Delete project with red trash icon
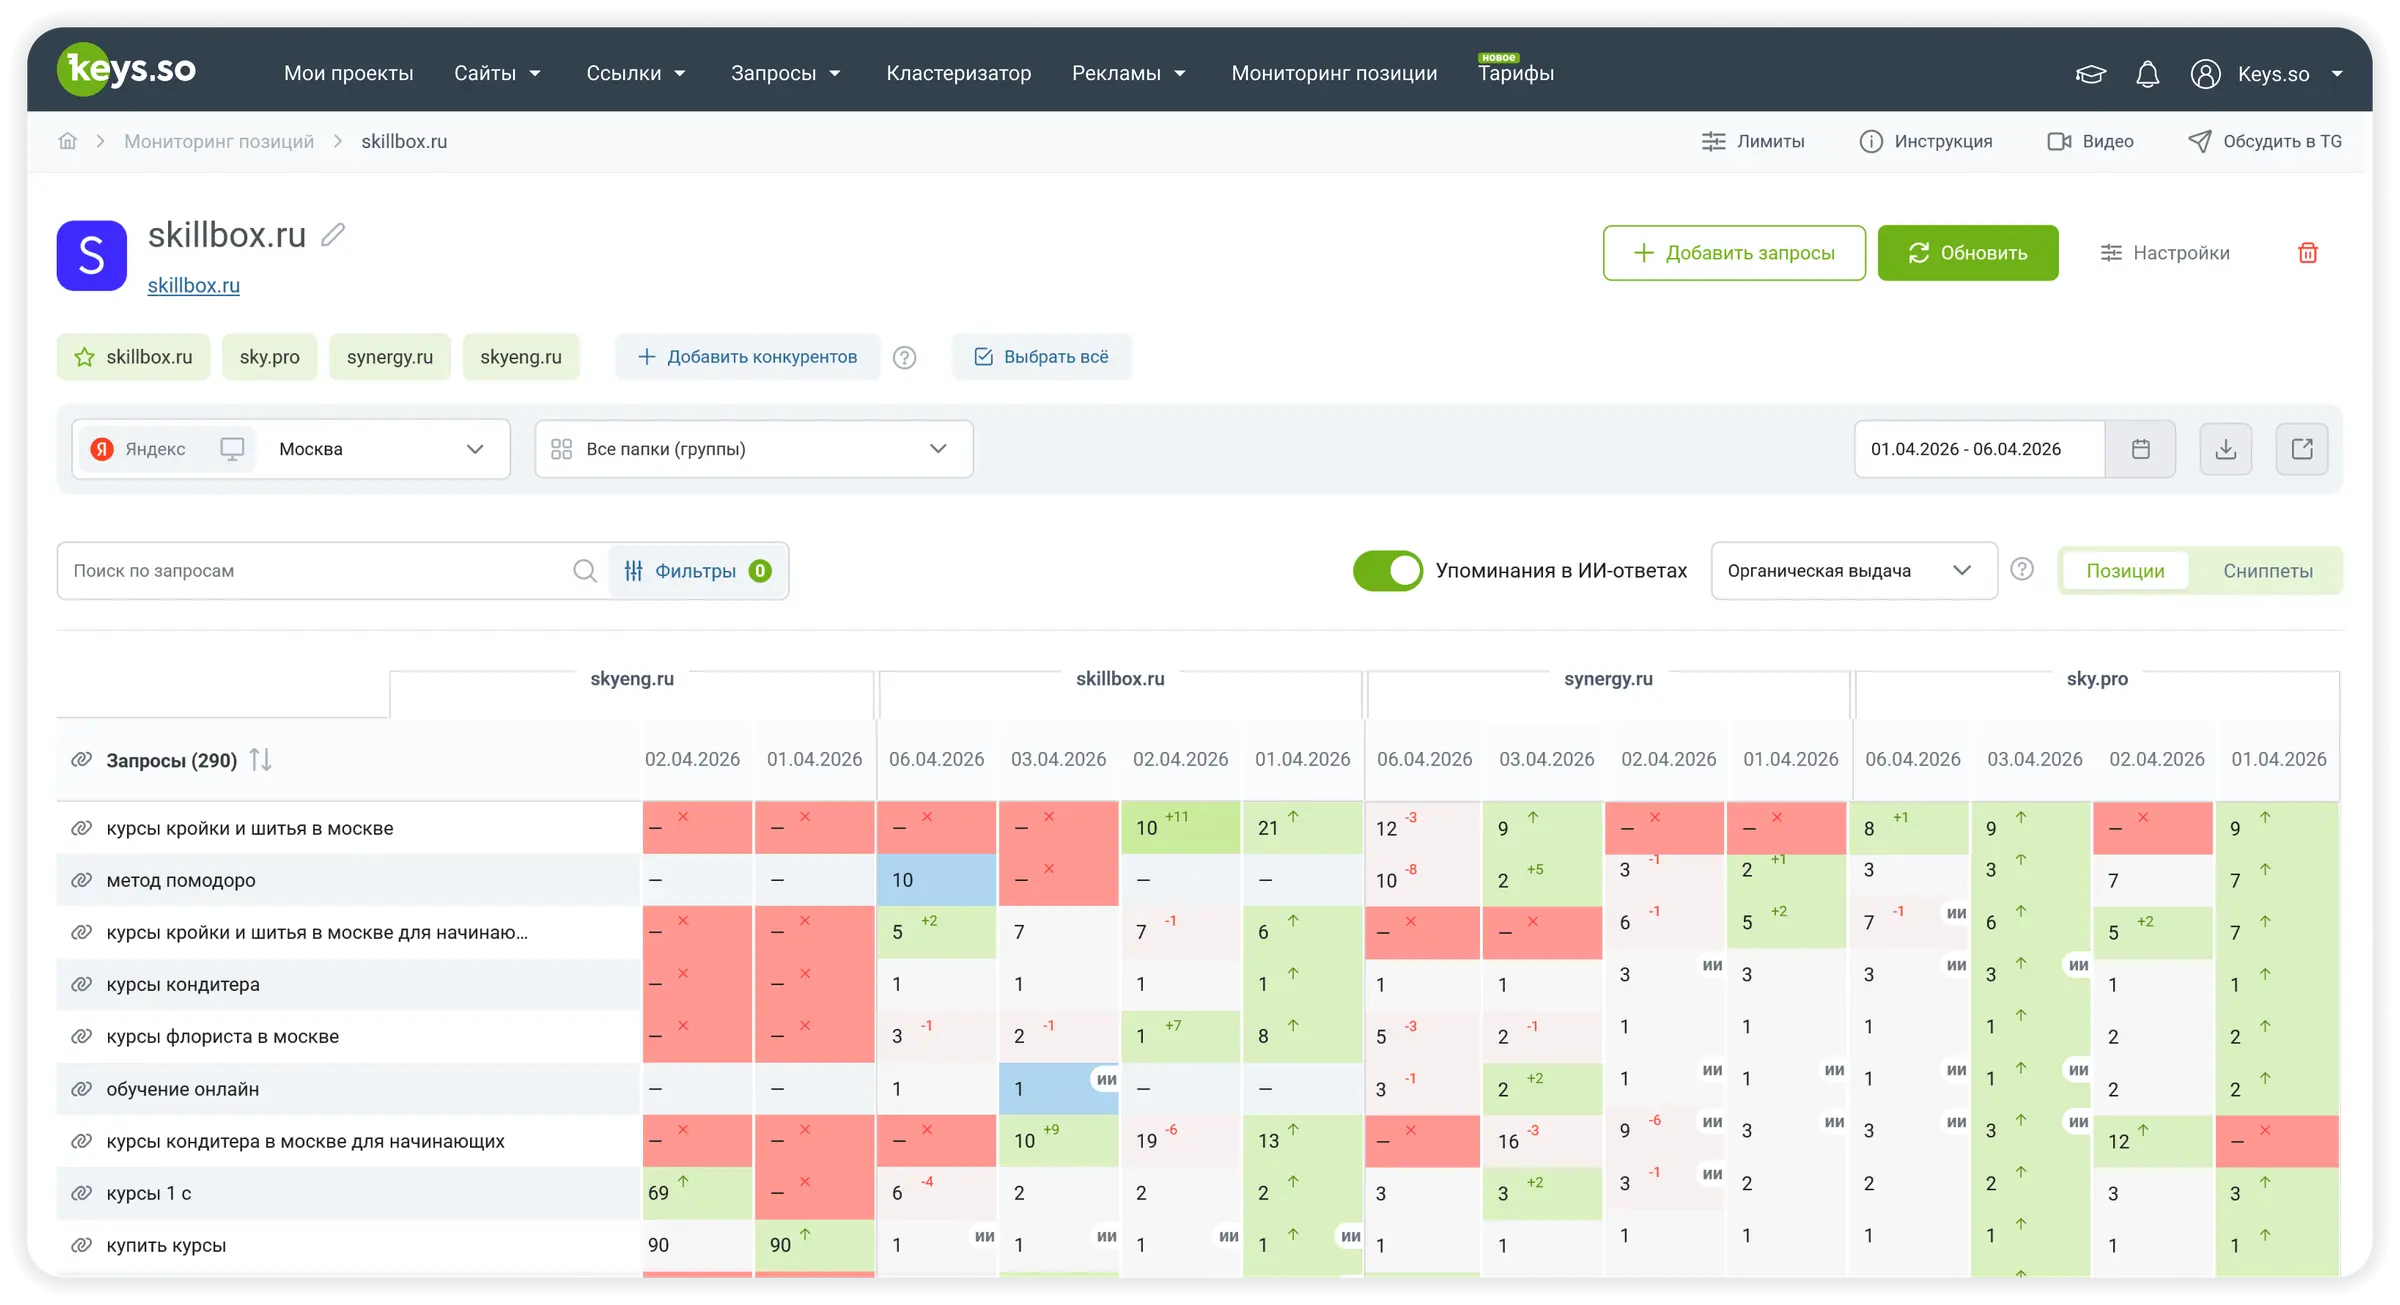This screenshot has width=2400, height=1305. 2307,253
